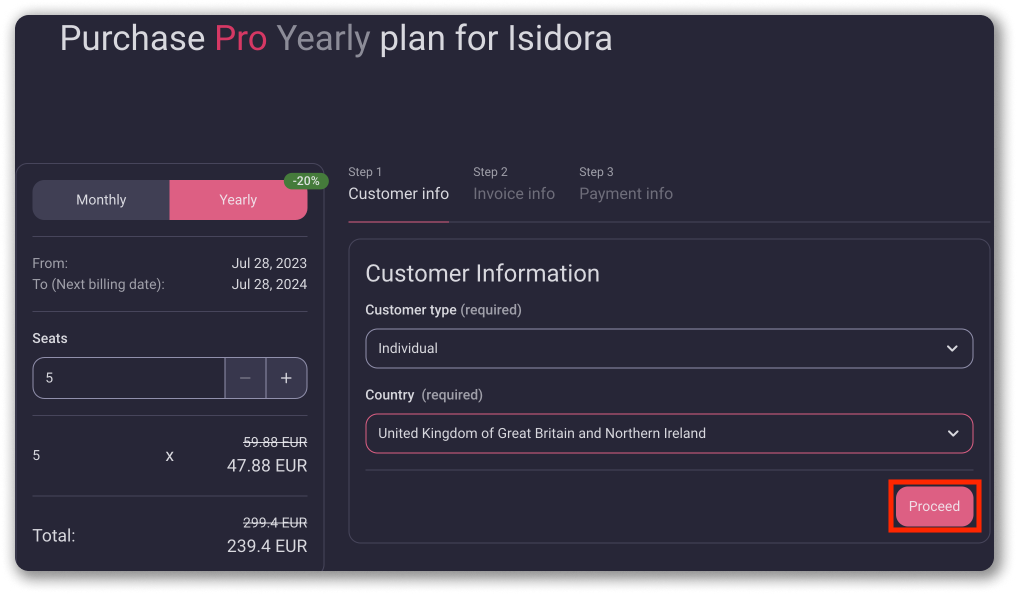Screen dimensions: 1017x594
Task: Click the chevron on Individual selector
Action: tap(952, 348)
